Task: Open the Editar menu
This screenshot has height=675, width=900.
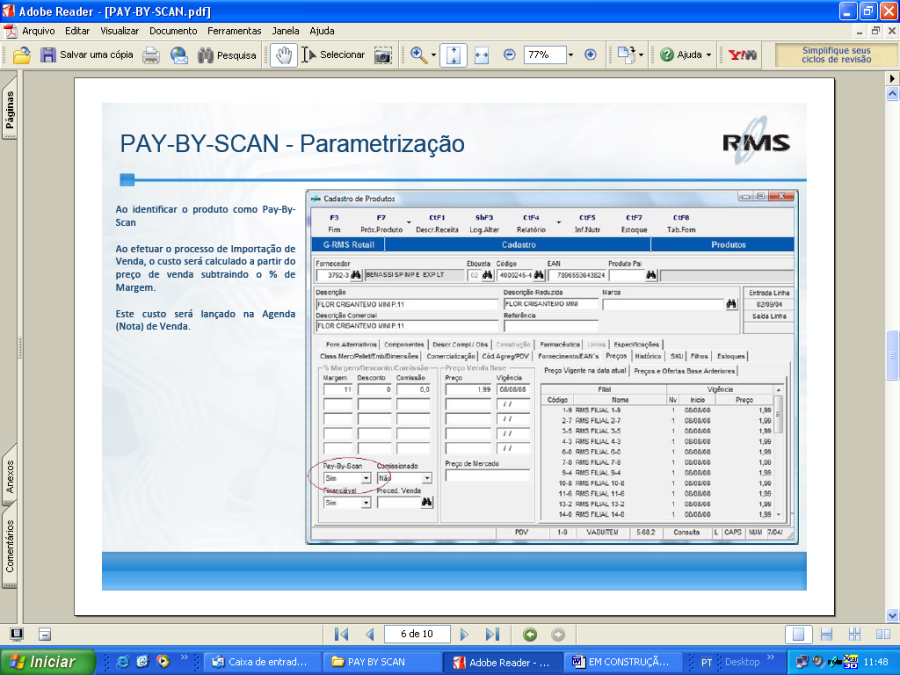Action: [77, 31]
